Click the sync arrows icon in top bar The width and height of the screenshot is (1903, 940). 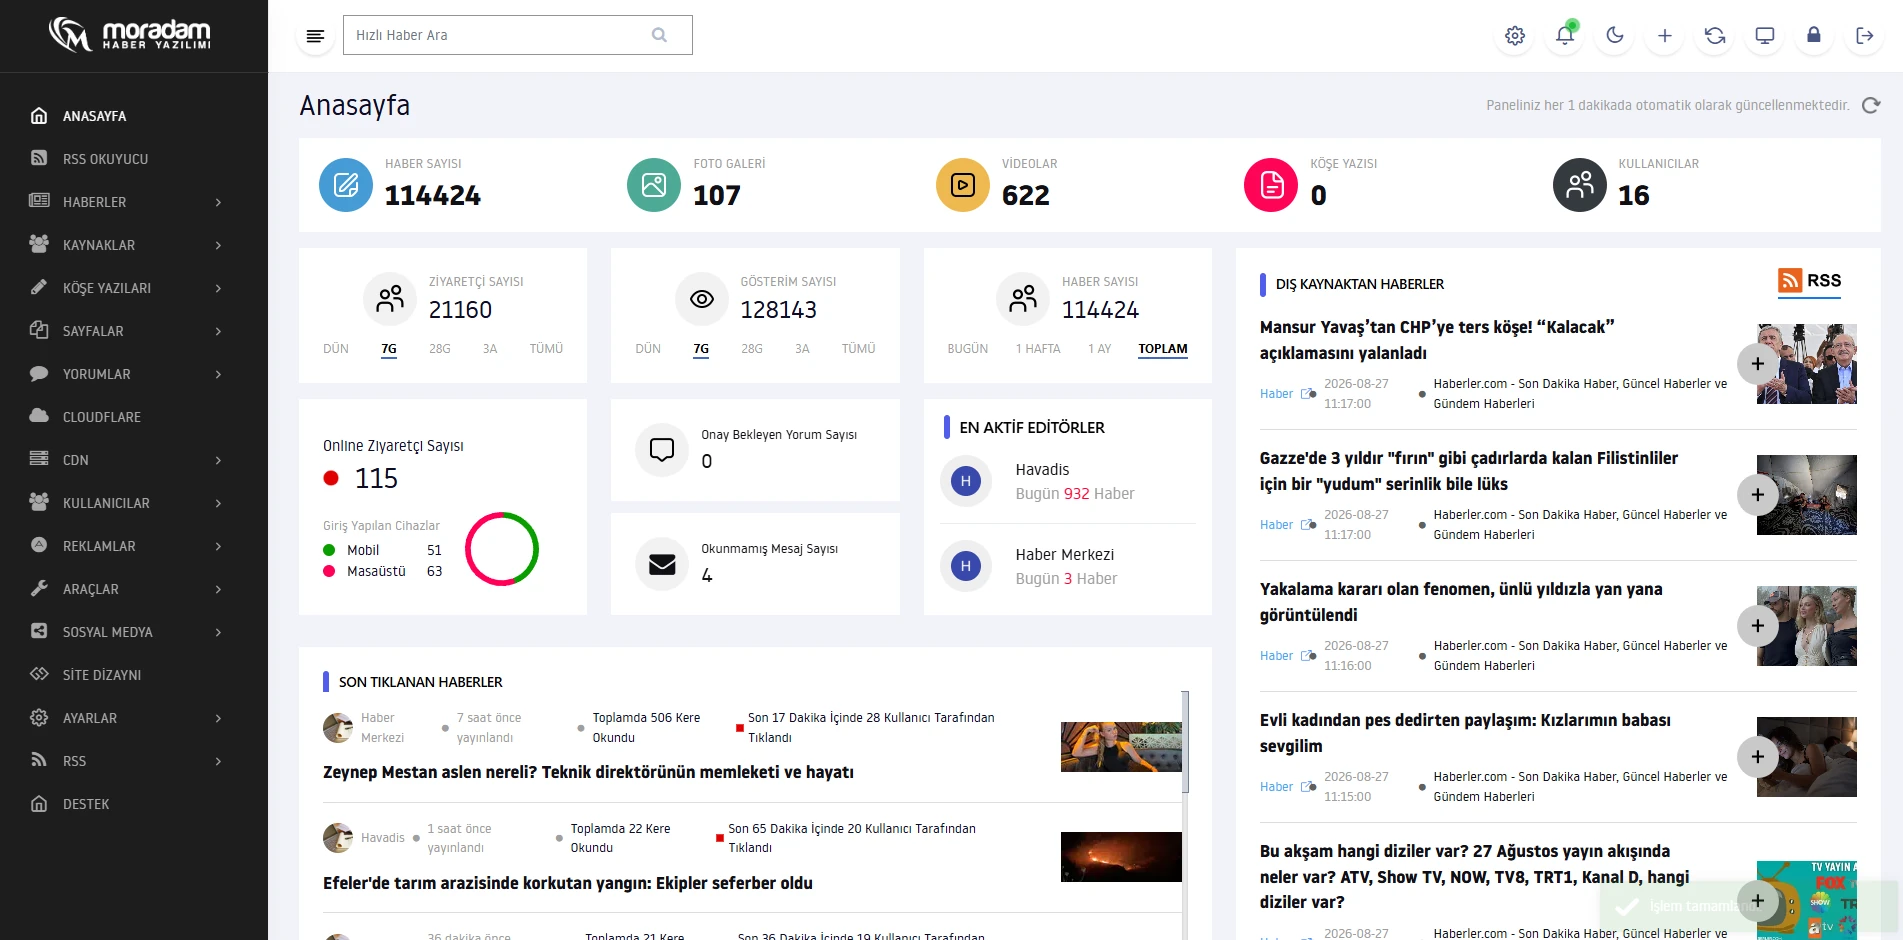[x=1715, y=36]
